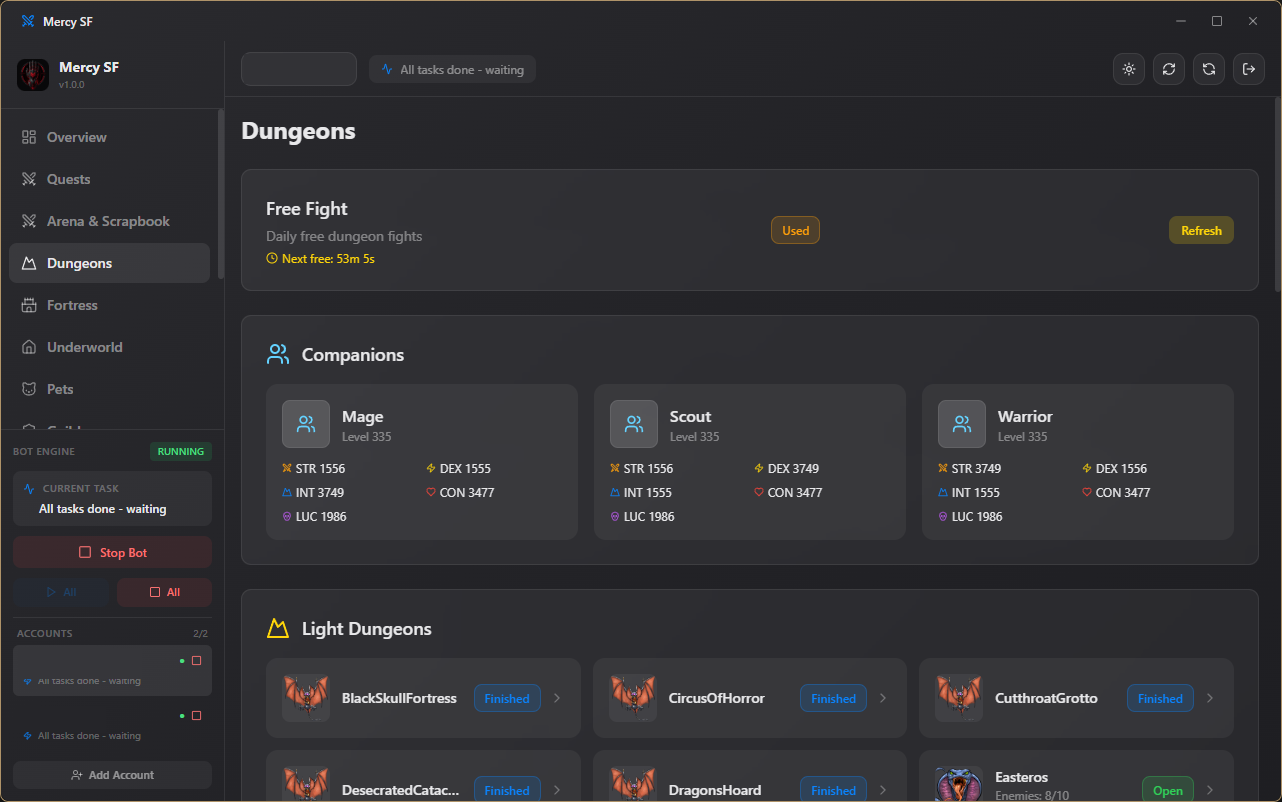Click the Companions section people icon

click(x=278, y=355)
